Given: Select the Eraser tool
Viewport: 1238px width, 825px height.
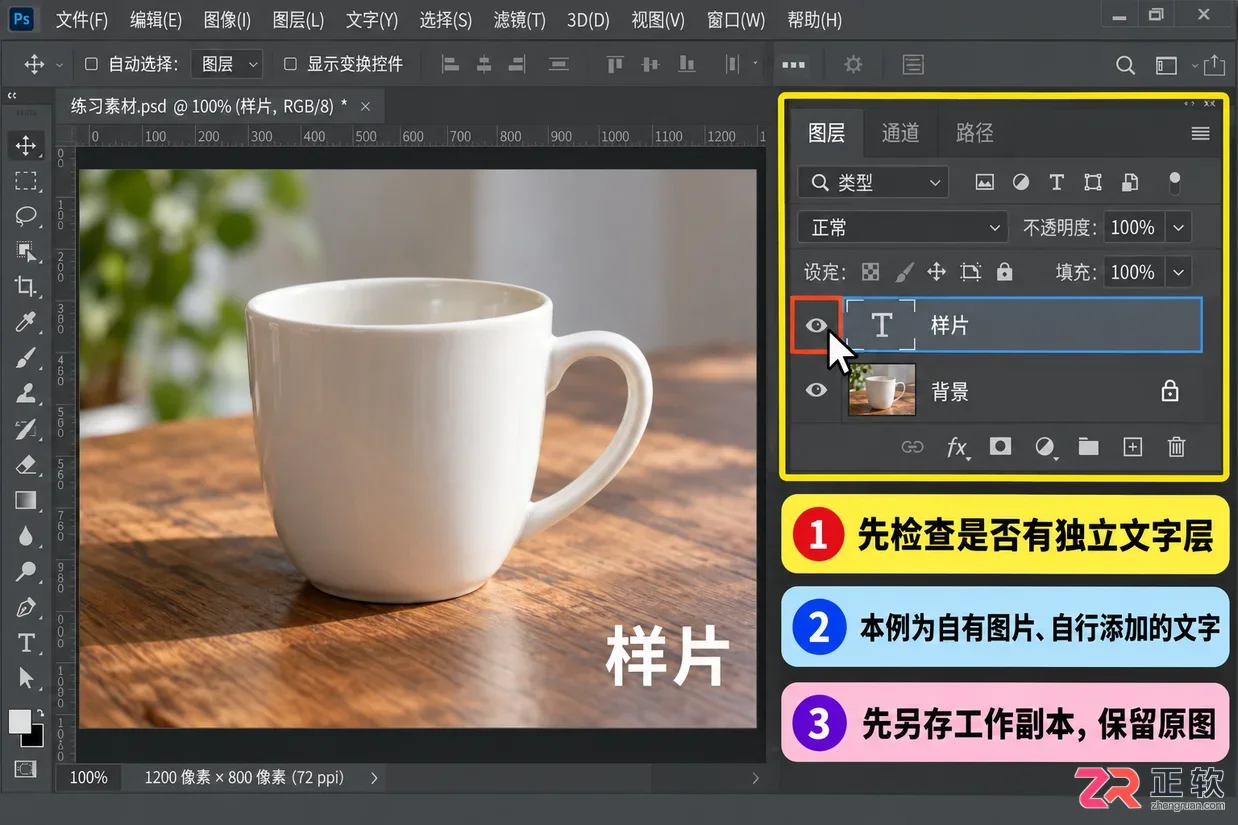Looking at the screenshot, I should click(x=26, y=465).
